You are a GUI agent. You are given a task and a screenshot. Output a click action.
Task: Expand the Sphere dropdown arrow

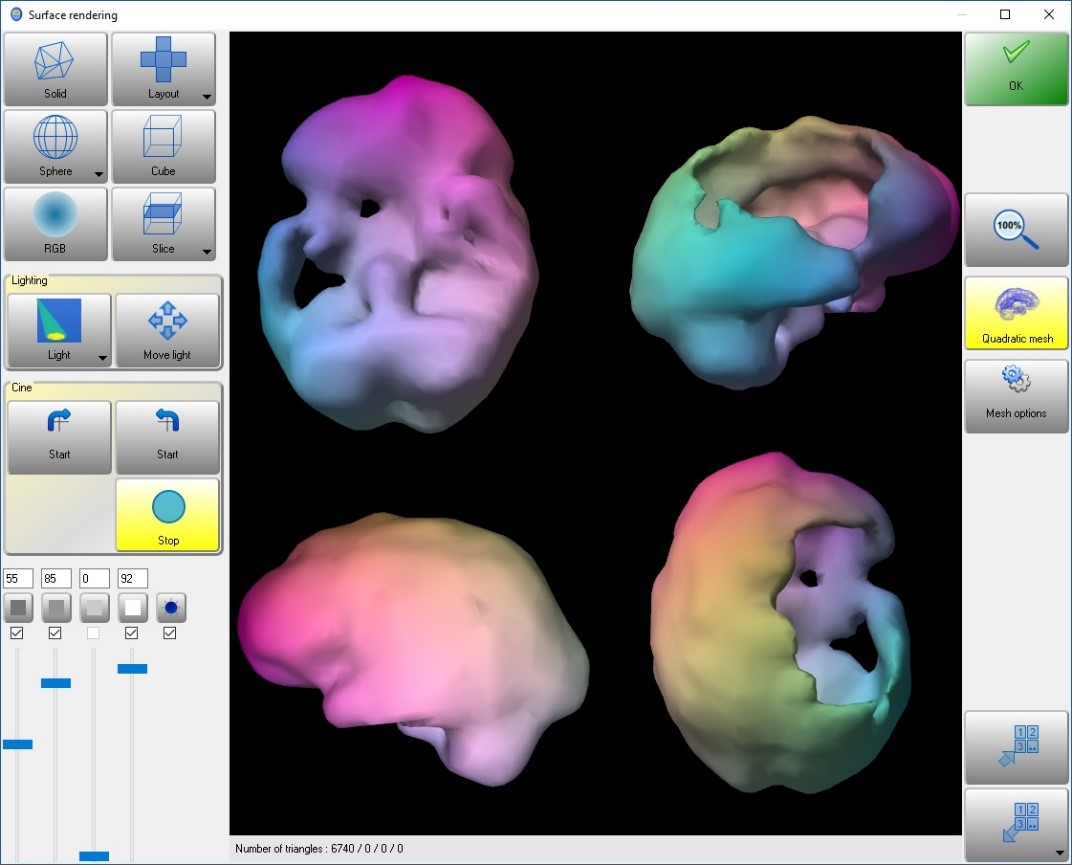coord(98,174)
